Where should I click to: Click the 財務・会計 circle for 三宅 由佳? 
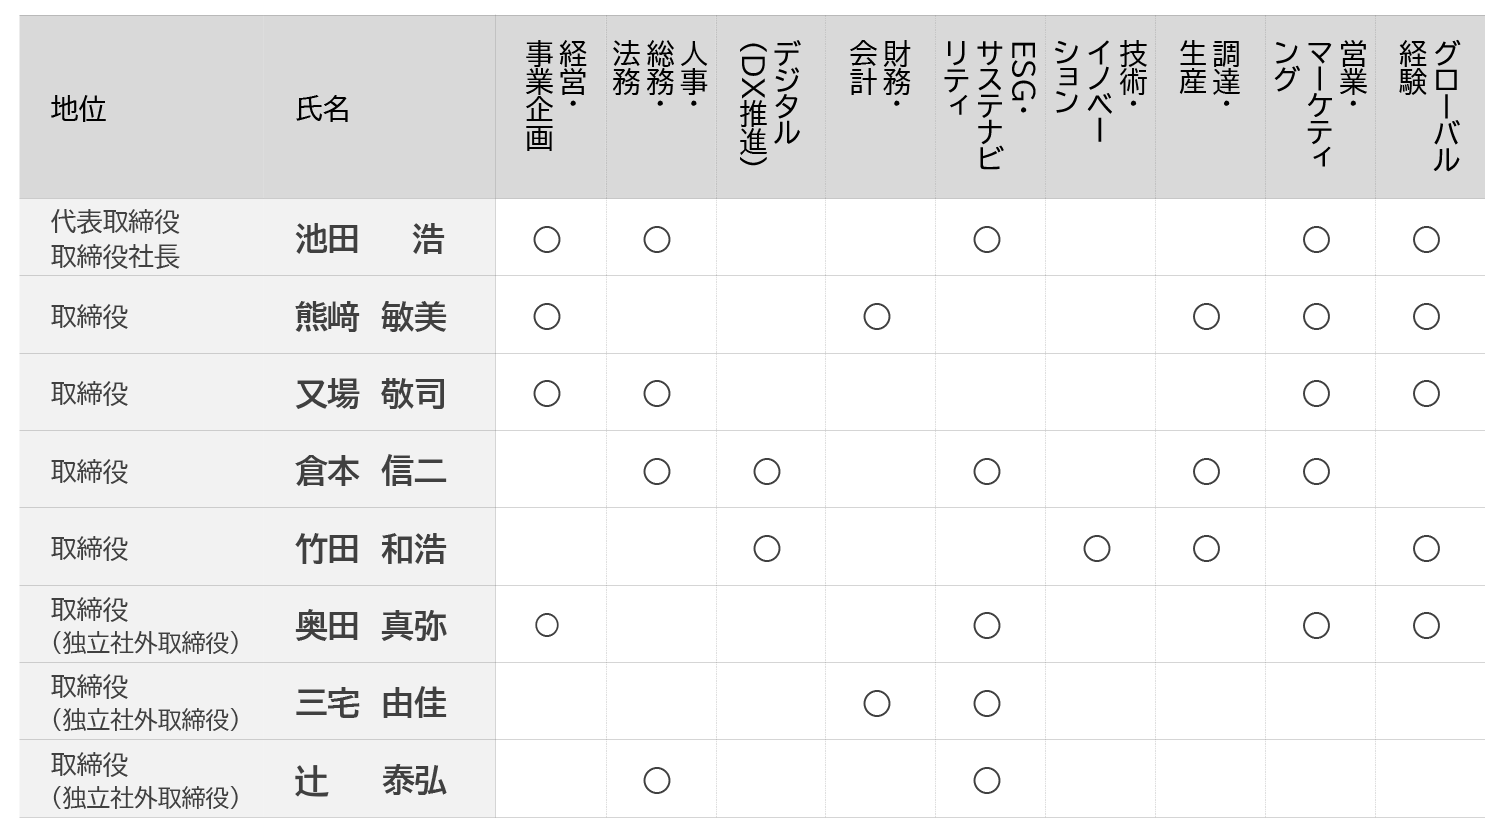[x=877, y=703]
